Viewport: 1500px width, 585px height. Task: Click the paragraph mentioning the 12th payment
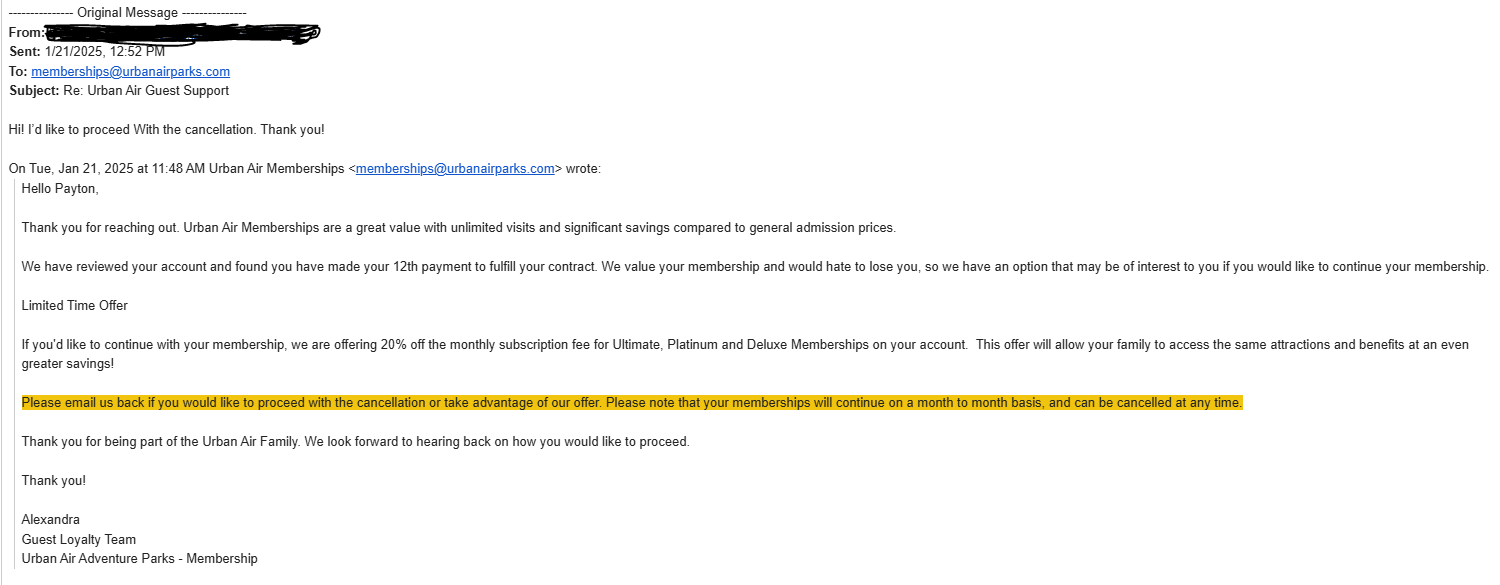755,266
